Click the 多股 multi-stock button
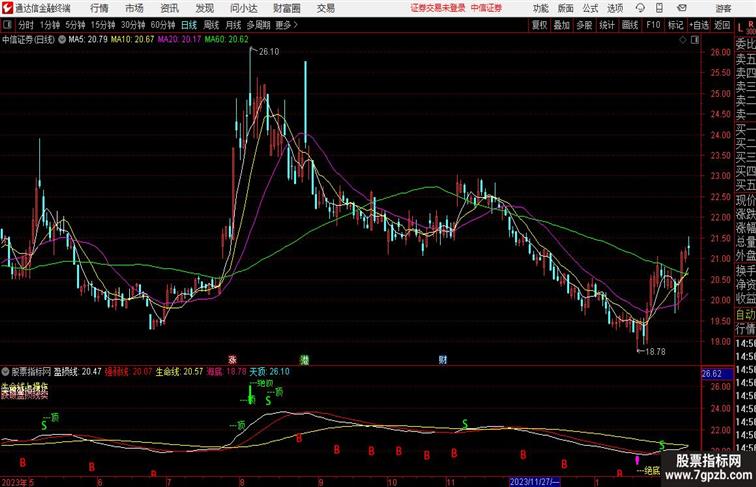Screen dimensions: 756x487 (x=584, y=25)
